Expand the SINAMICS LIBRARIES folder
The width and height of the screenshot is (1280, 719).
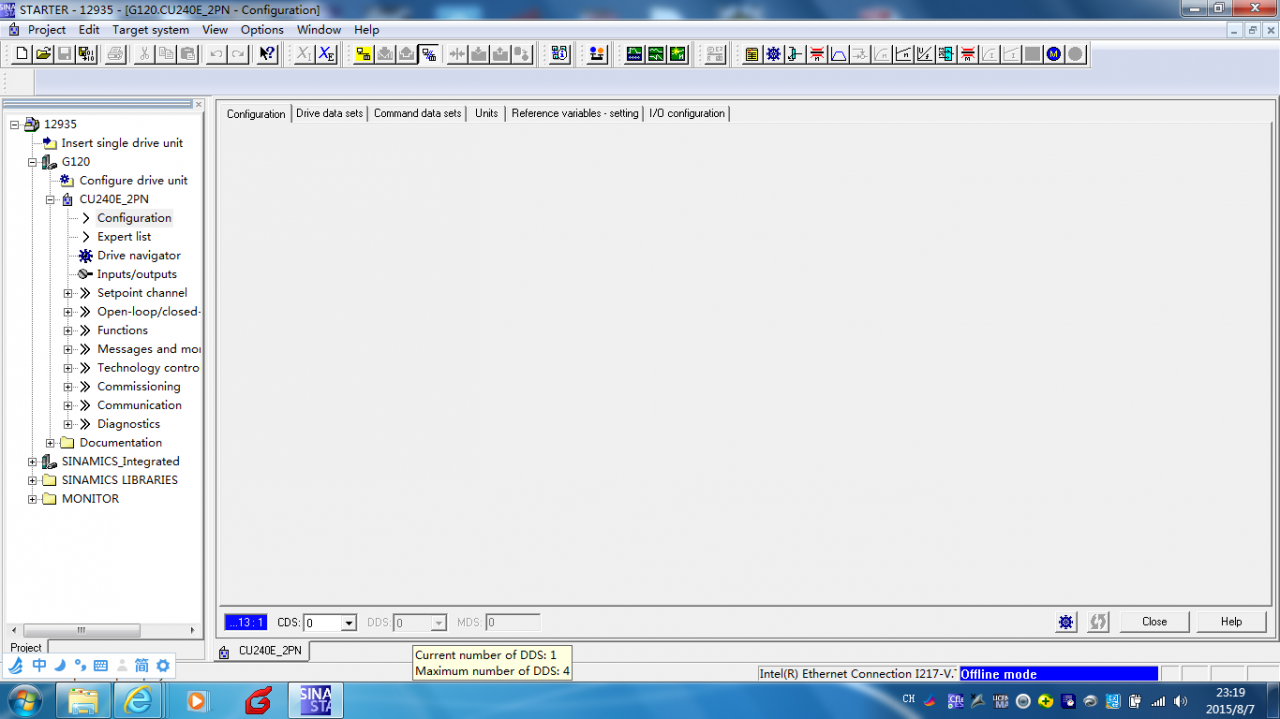pyautogui.click(x=33, y=480)
